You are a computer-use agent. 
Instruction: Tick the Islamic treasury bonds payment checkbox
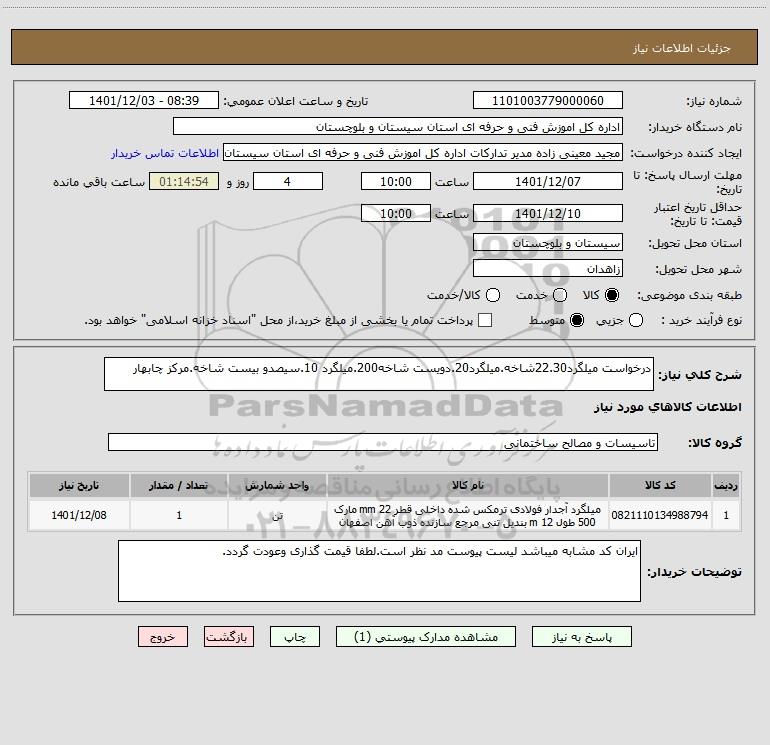485,320
